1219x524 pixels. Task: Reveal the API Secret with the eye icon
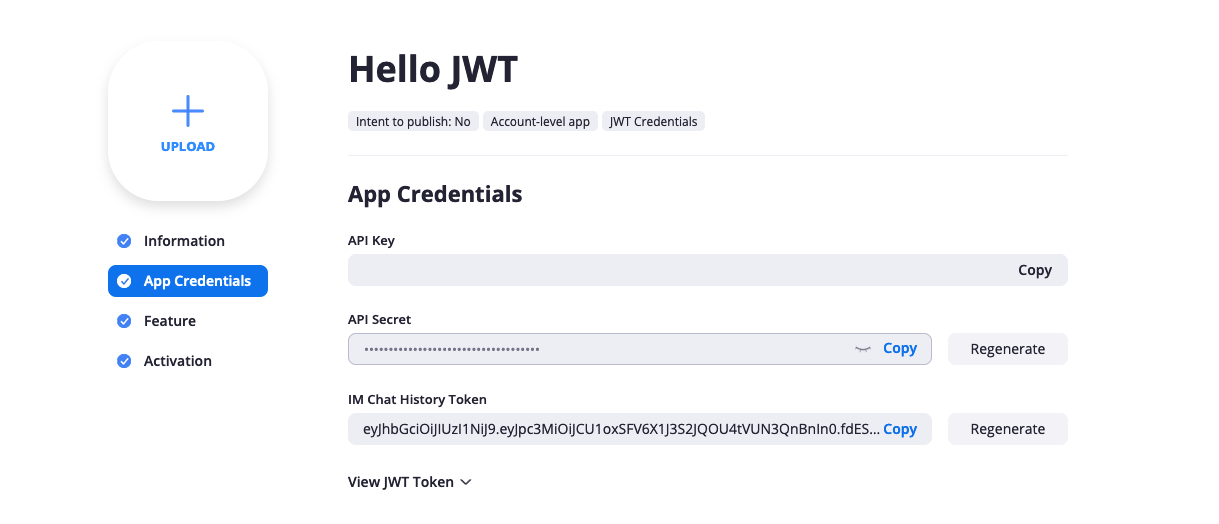pos(863,349)
